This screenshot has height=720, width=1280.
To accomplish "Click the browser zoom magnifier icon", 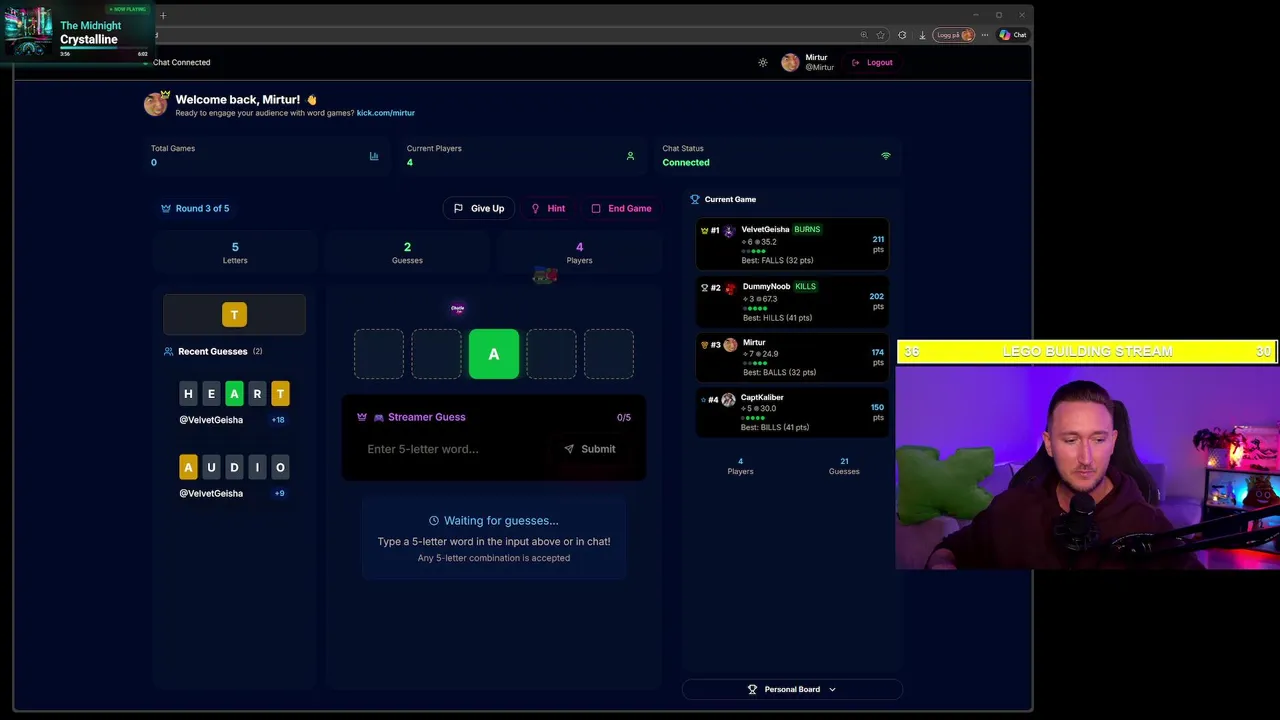I will click(x=864, y=35).
